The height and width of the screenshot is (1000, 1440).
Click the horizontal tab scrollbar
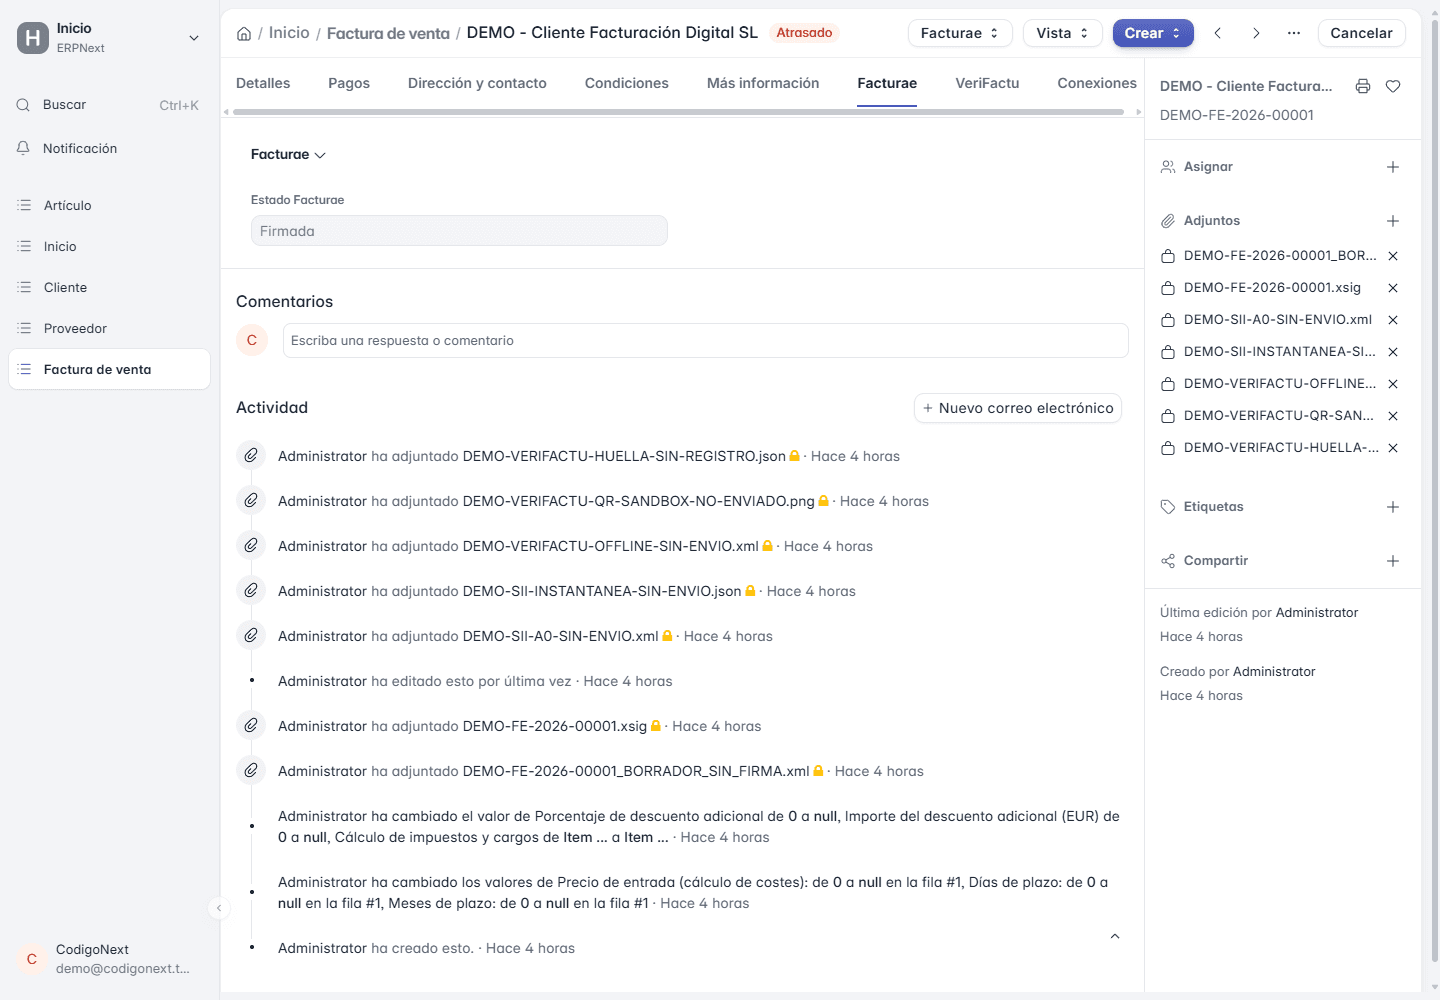678,112
